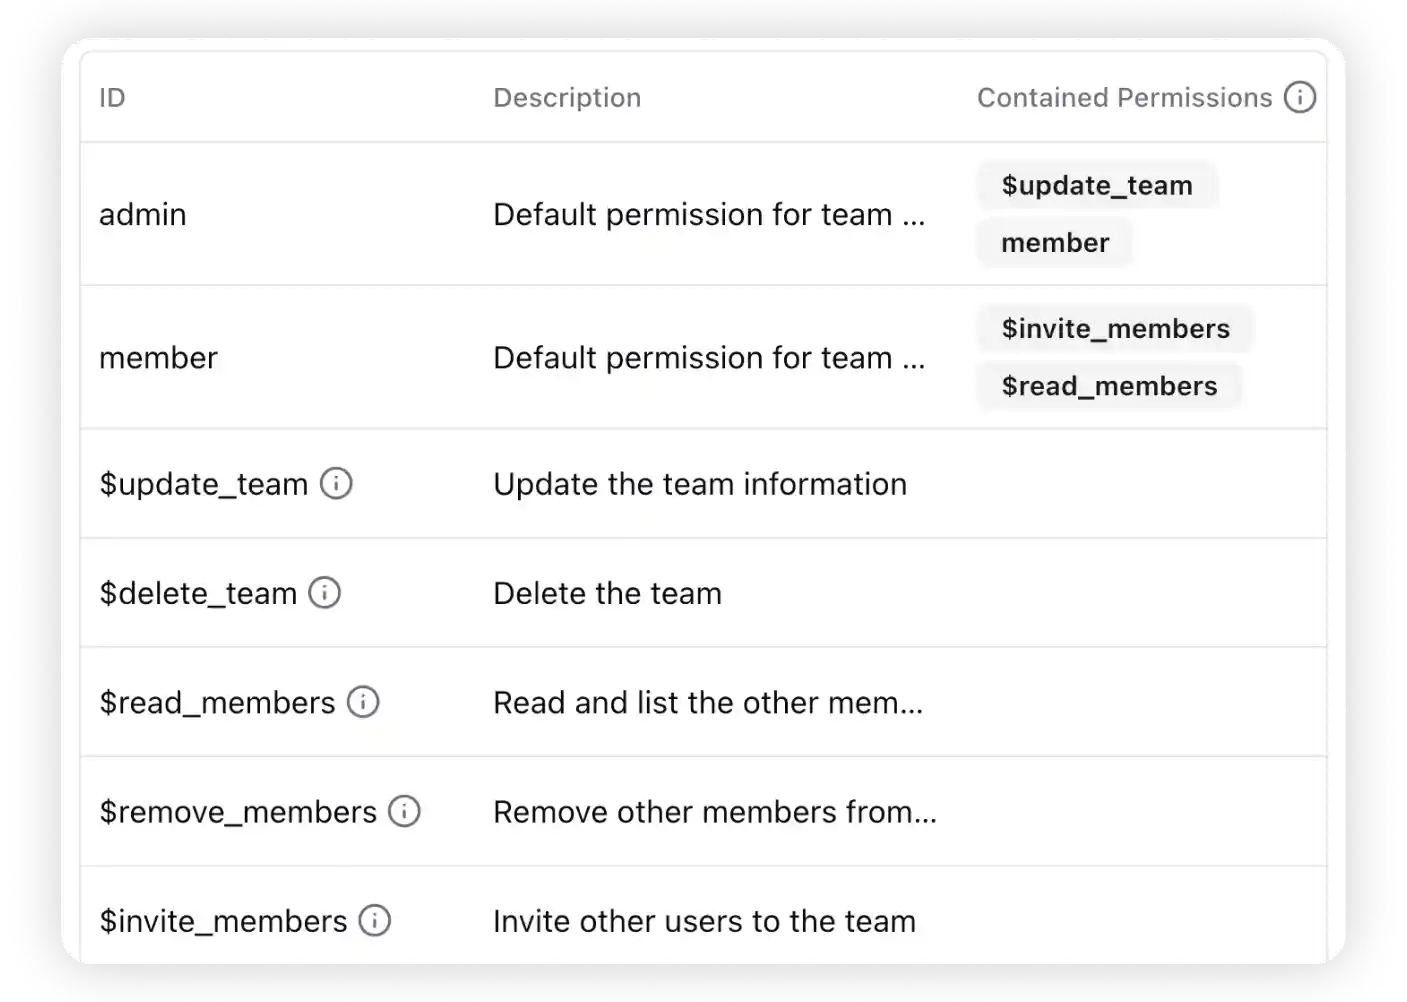Image resolution: width=1407 pixels, height=1002 pixels.
Task: Click the $update_team badge in admin row
Action: [1097, 185]
